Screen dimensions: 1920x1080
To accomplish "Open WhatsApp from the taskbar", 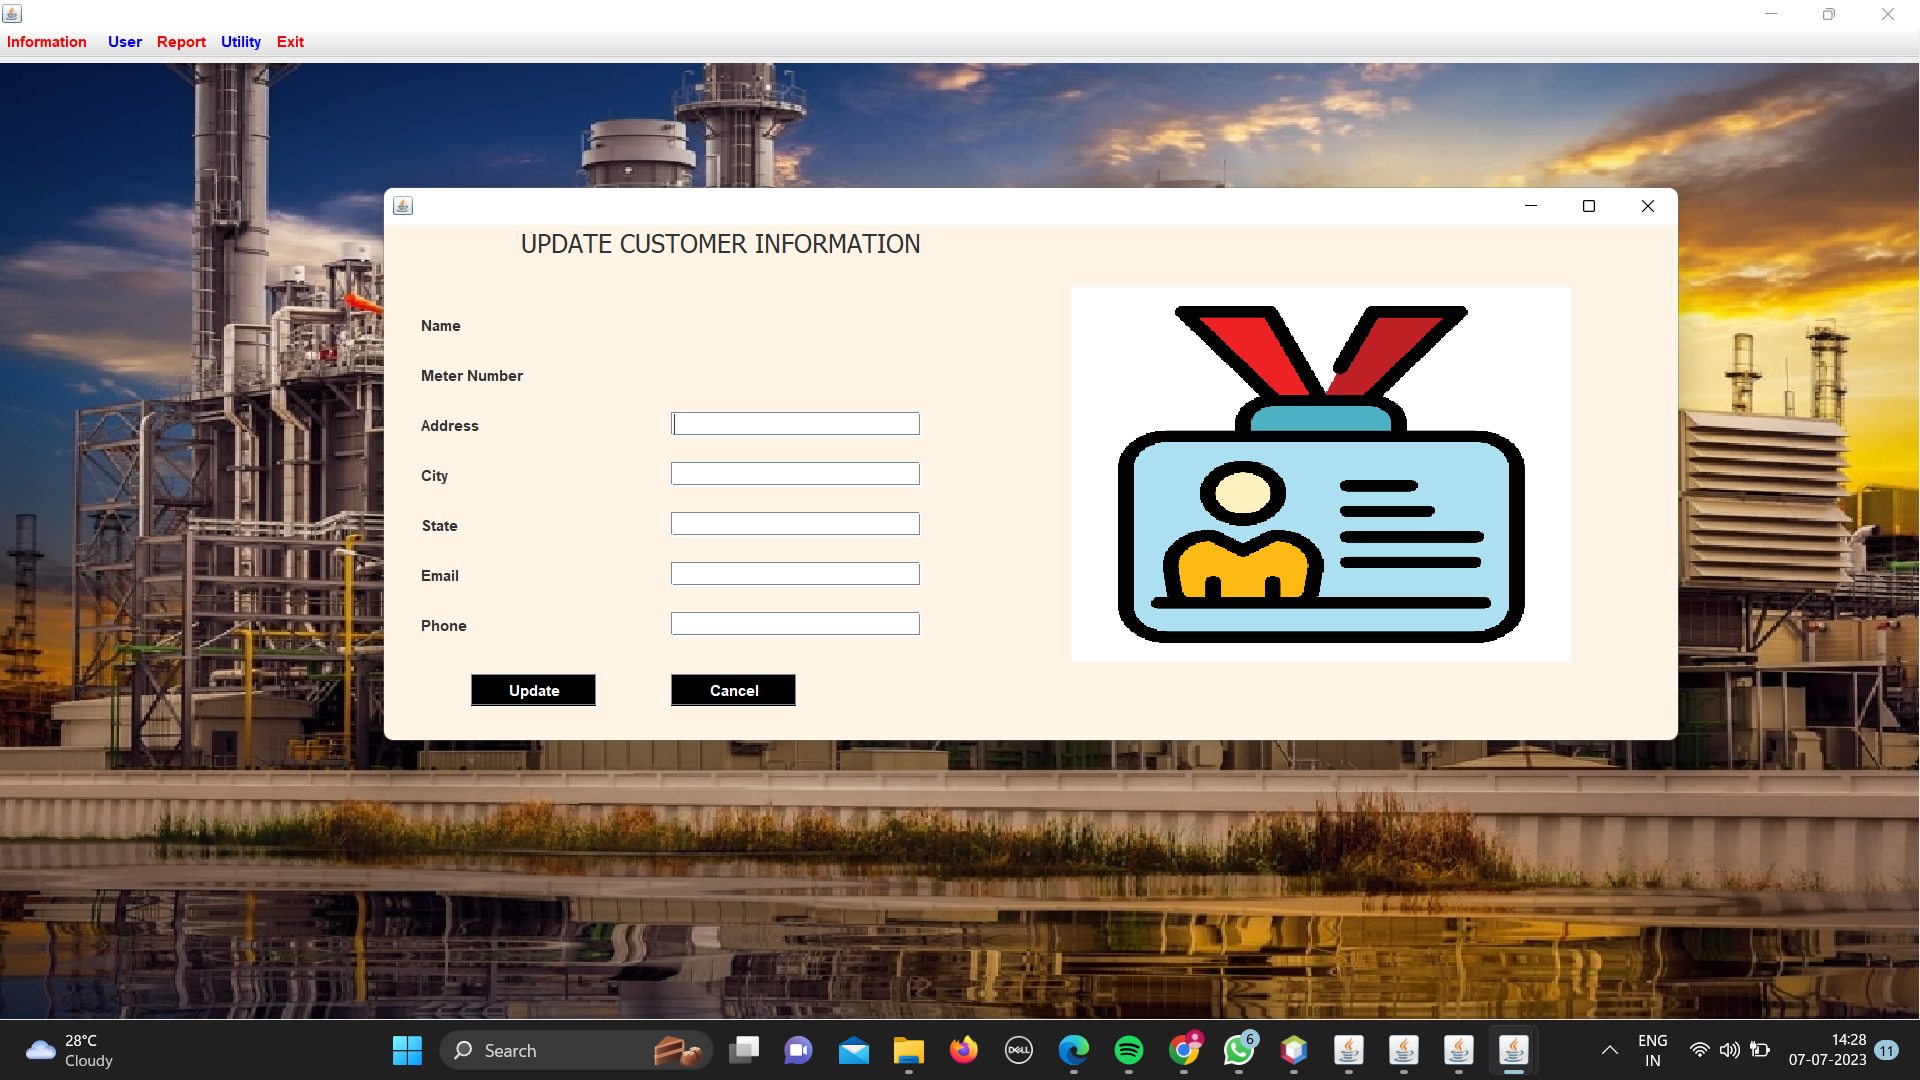I will point(1239,1051).
